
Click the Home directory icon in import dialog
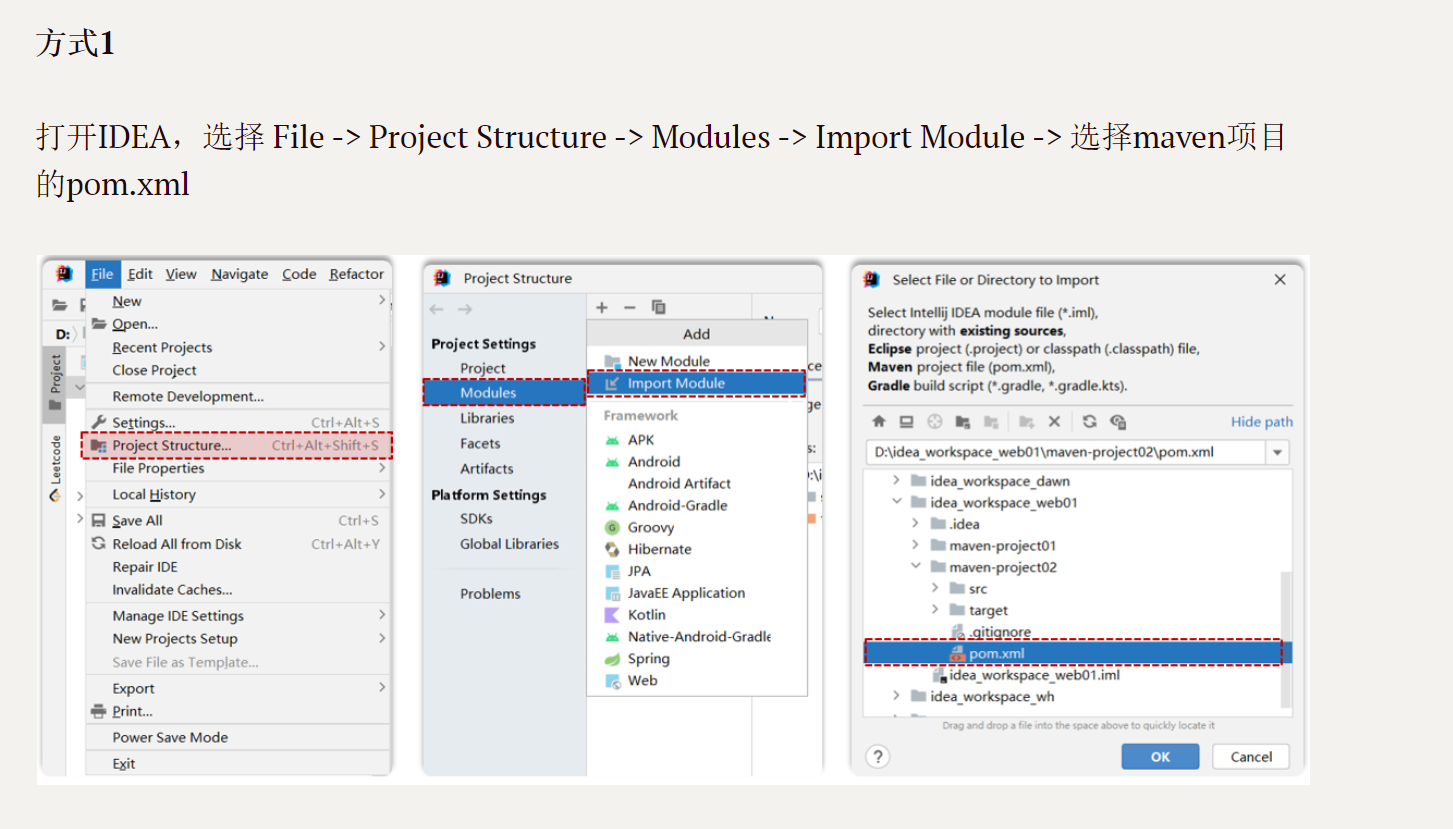coord(879,422)
